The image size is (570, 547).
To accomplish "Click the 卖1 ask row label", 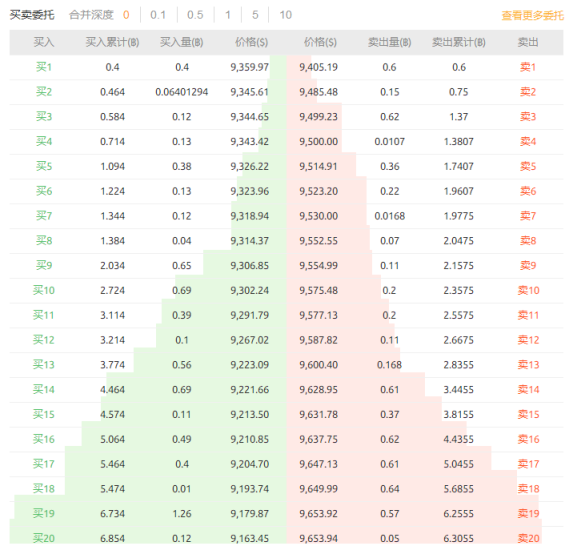I will click(527, 67).
